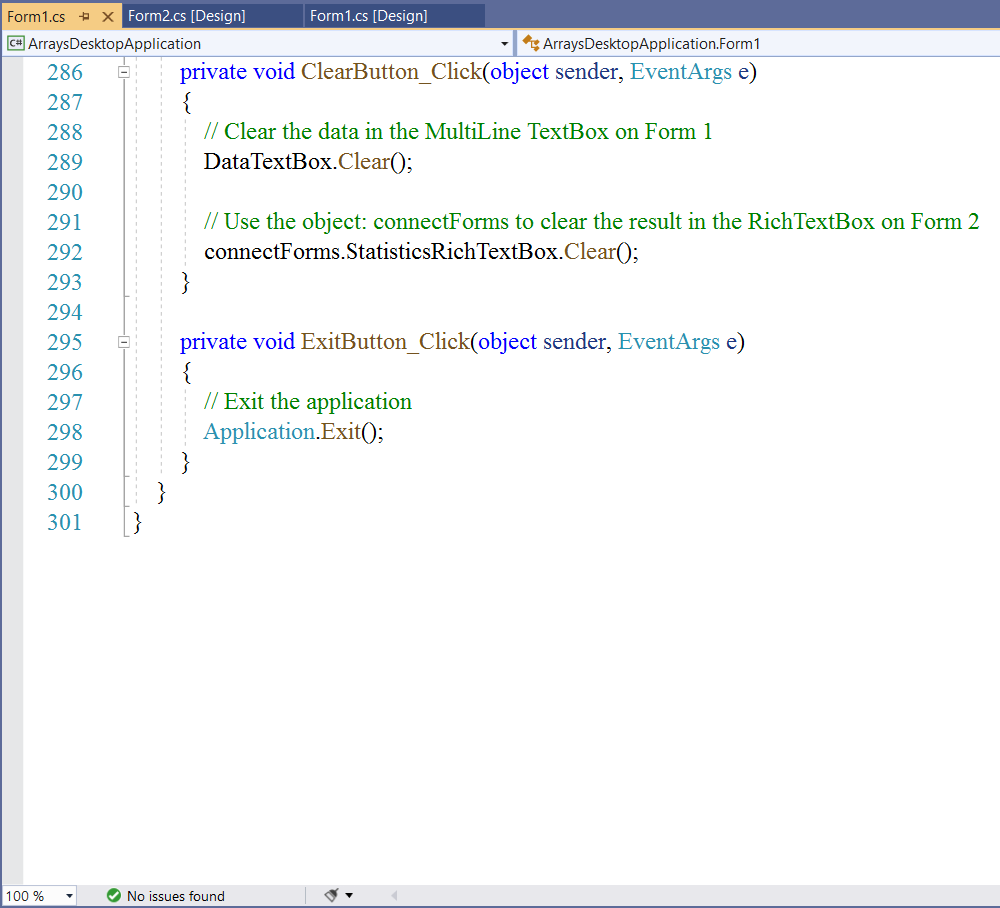
Task: Click the C# project icon in the navigation bar
Action: tap(16, 43)
